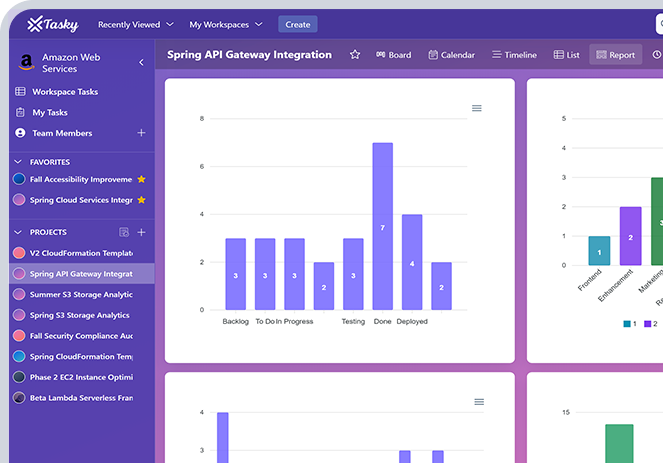Screen dimensions: 663x463
Task: Click the Create button
Action: [297, 24]
